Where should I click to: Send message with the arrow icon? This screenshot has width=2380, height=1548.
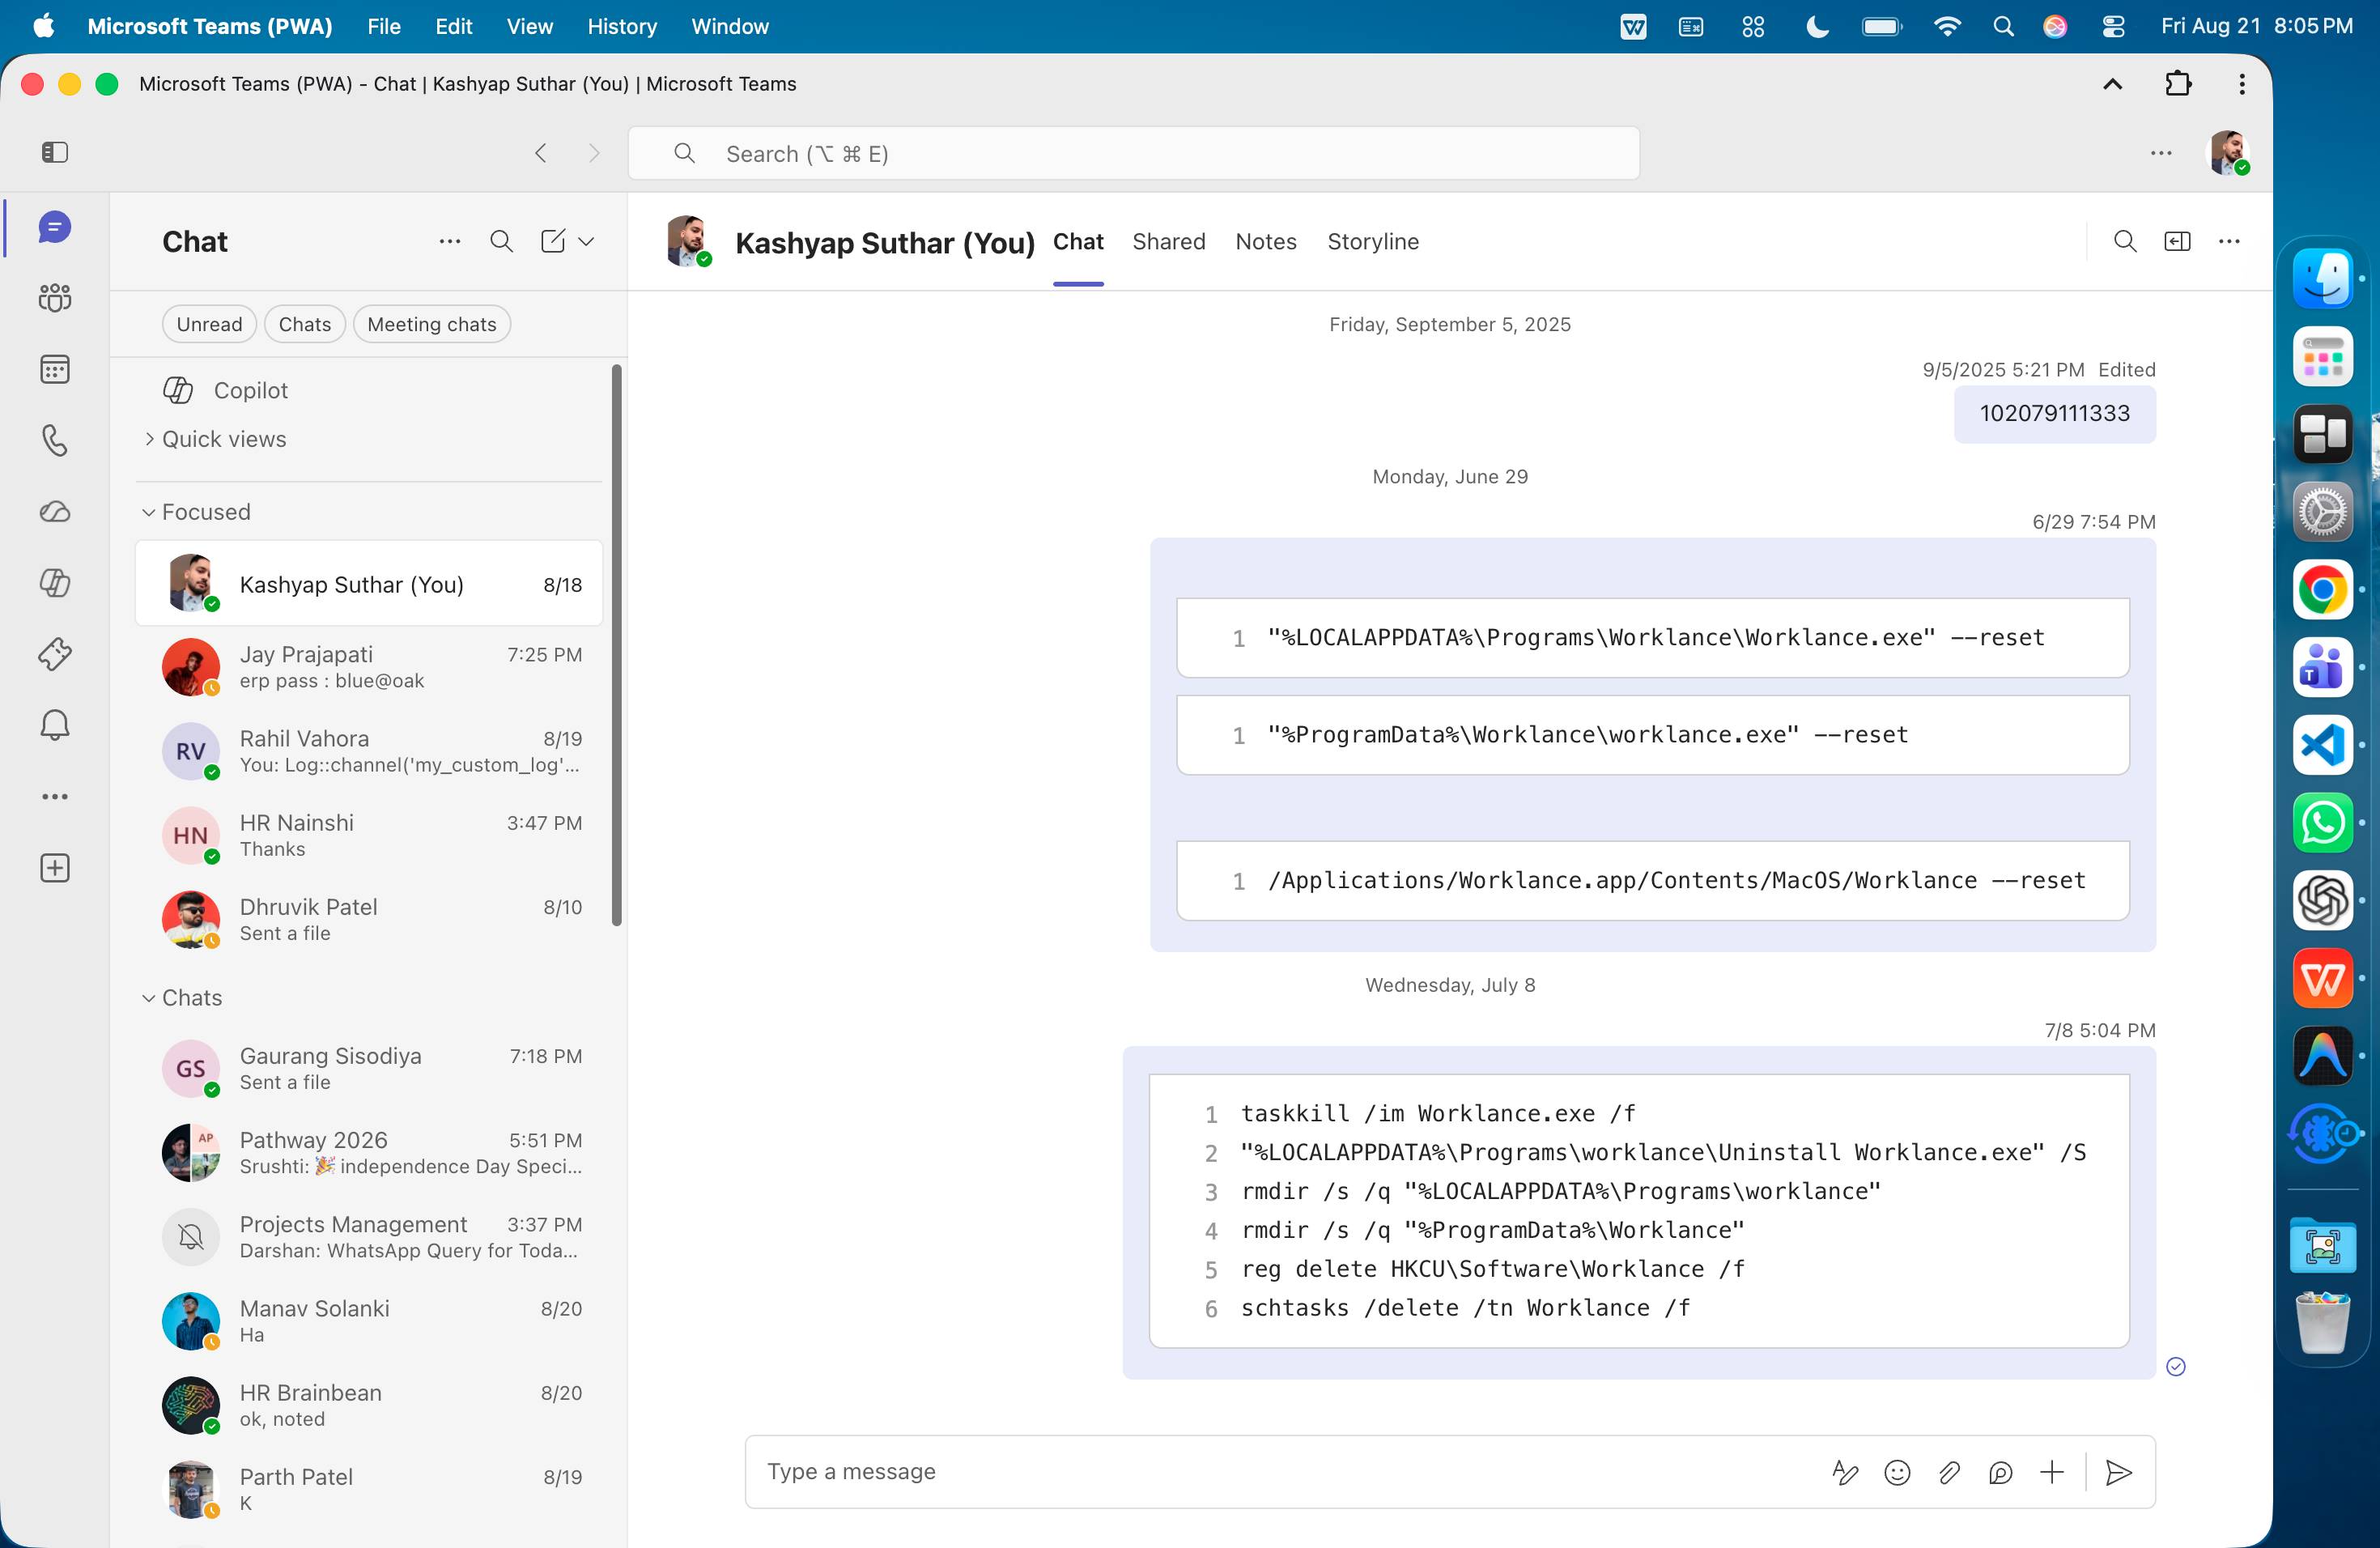click(2118, 1472)
